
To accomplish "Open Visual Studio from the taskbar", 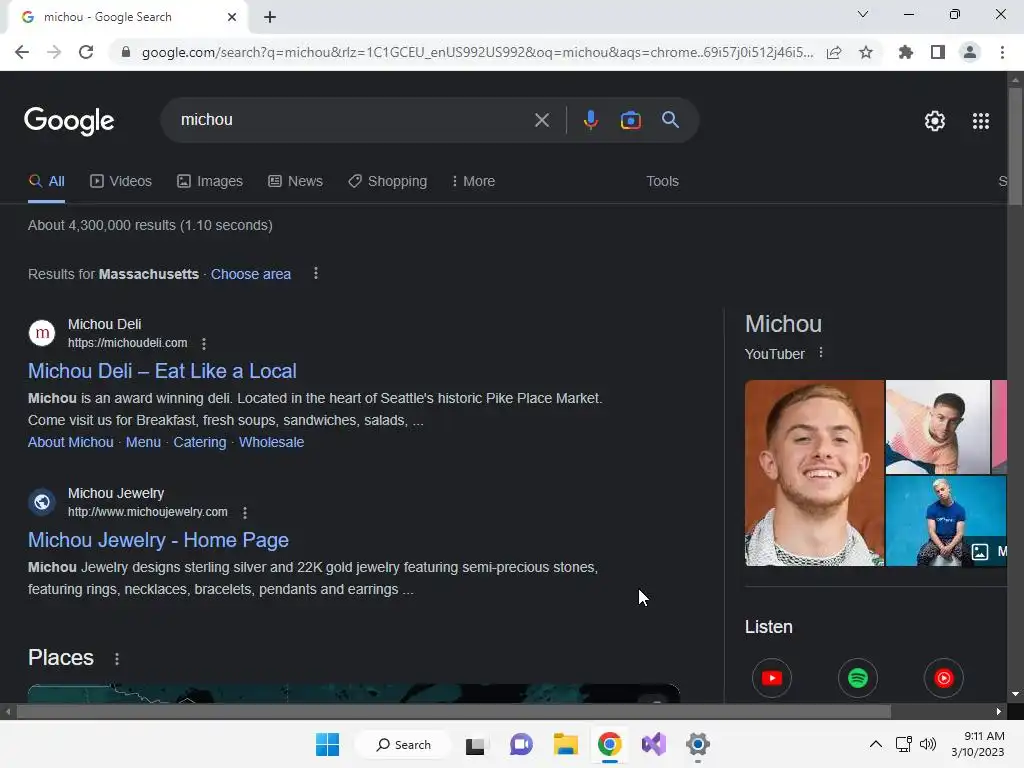I will point(654,744).
